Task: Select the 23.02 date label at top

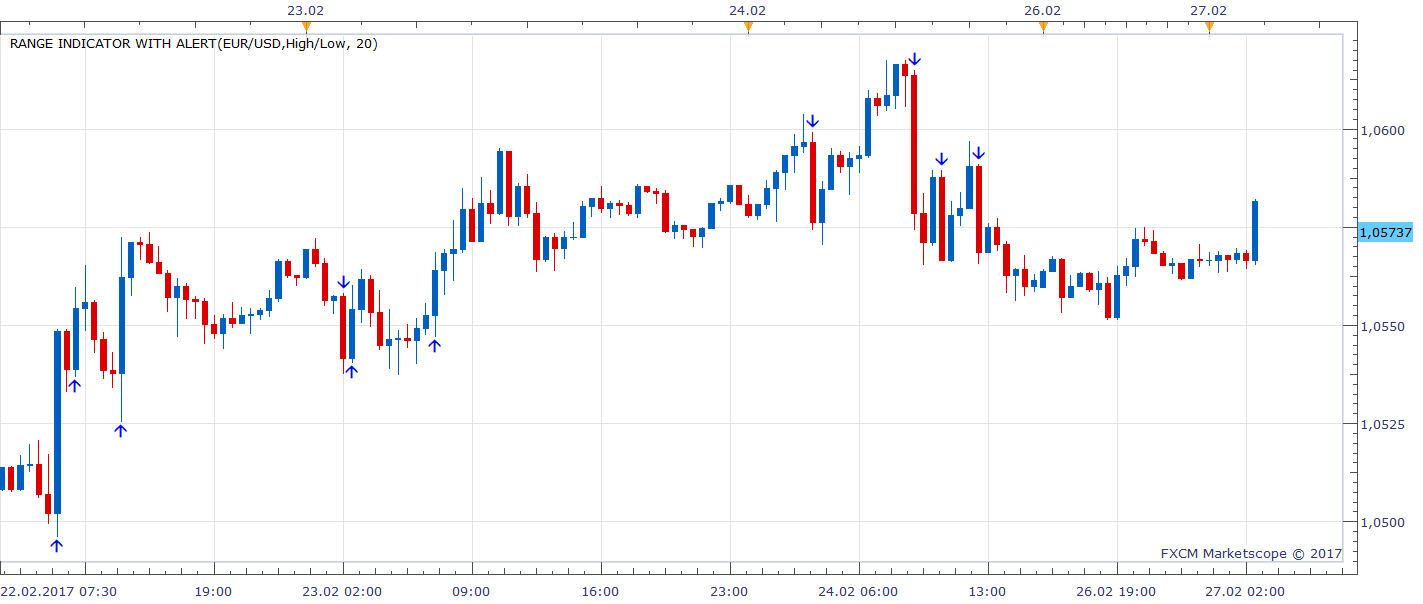Action: (x=306, y=10)
